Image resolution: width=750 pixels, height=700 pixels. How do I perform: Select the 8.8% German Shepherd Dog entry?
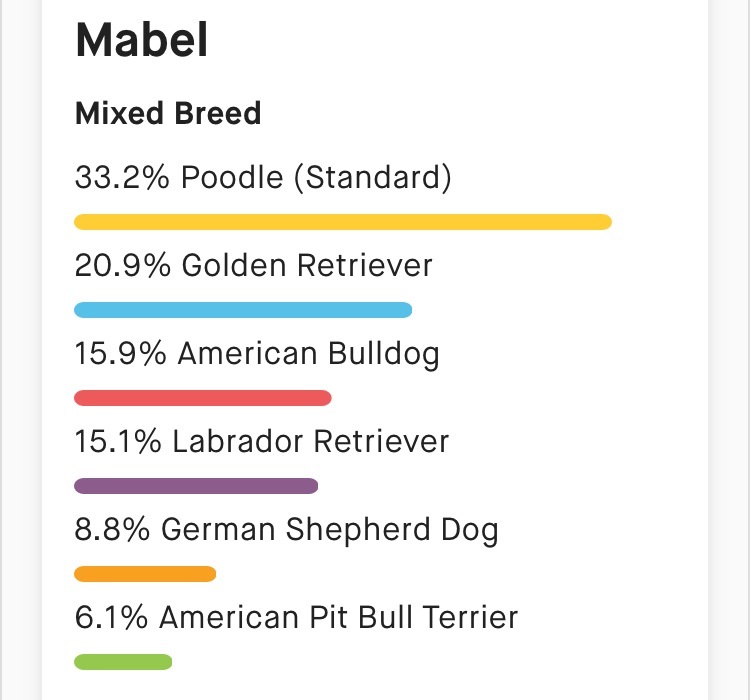tap(287, 530)
